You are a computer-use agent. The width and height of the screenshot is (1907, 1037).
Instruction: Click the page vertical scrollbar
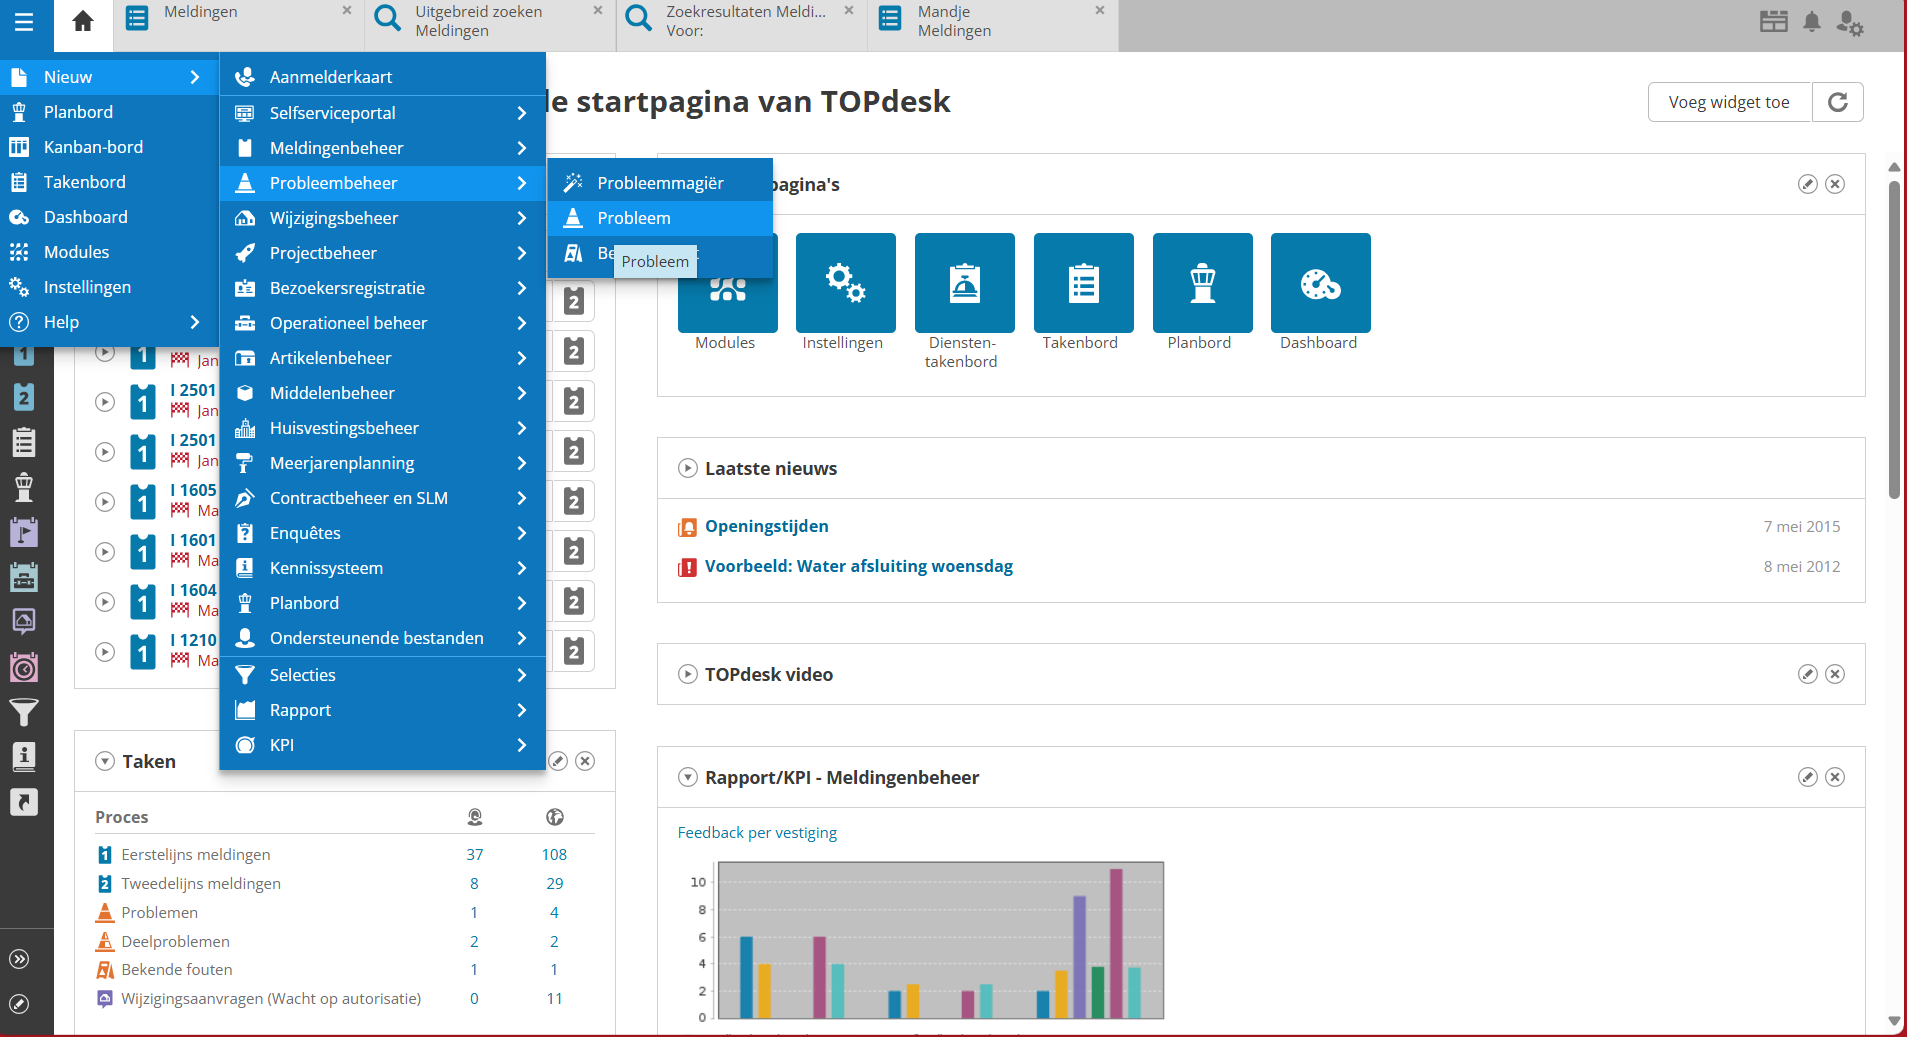(x=1894, y=340)
